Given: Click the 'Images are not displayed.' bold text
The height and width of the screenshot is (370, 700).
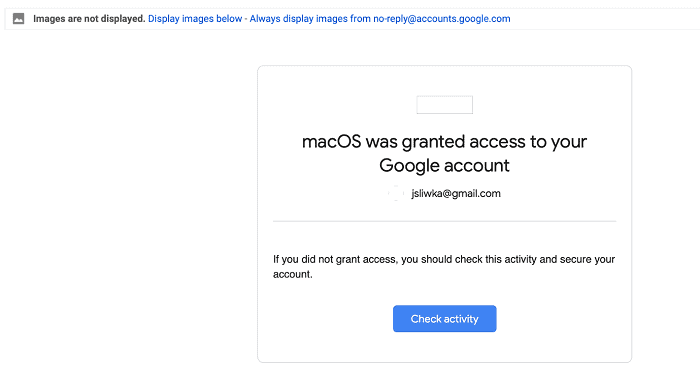Looking at the screenshot, I should [89, 19].
